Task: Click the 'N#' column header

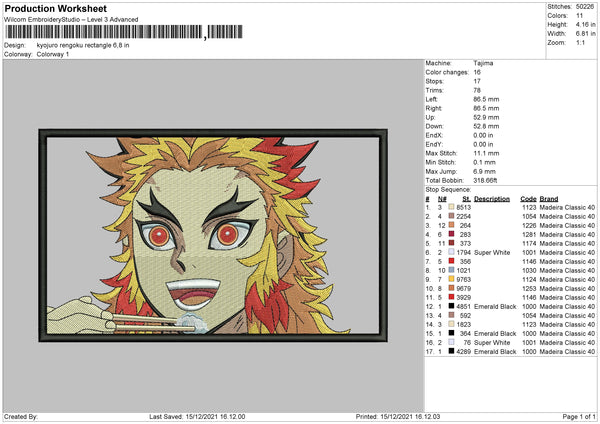Action: pyautogui.click(x=442, y=199)
